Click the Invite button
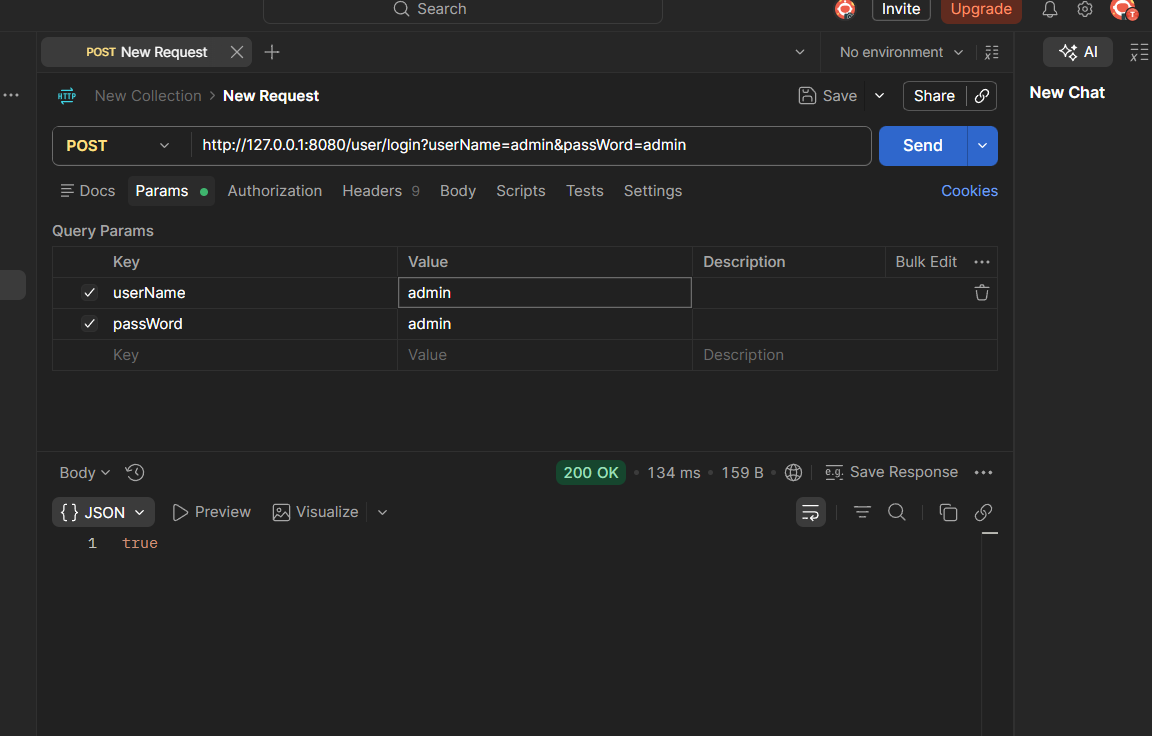Image resolution: width=1152 pixels, height=736 pixels. click(x=901, y=9)
